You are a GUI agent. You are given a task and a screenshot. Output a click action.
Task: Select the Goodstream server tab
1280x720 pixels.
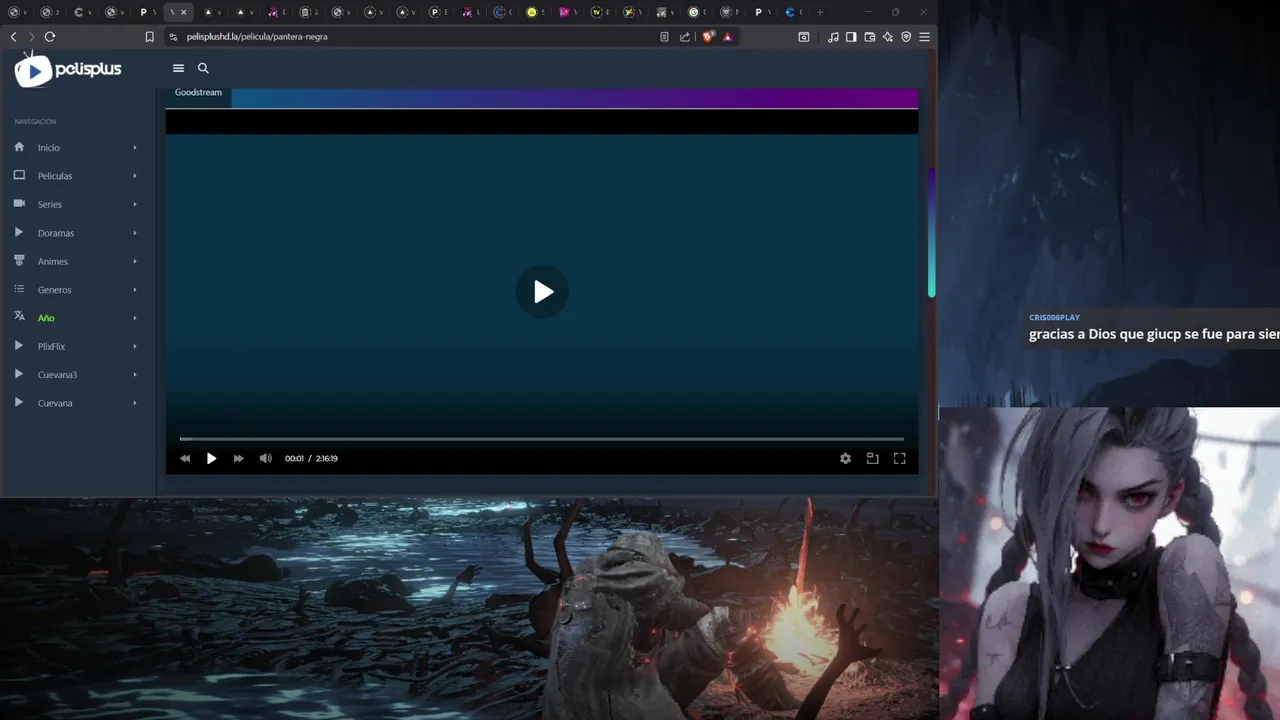[198, 93]
